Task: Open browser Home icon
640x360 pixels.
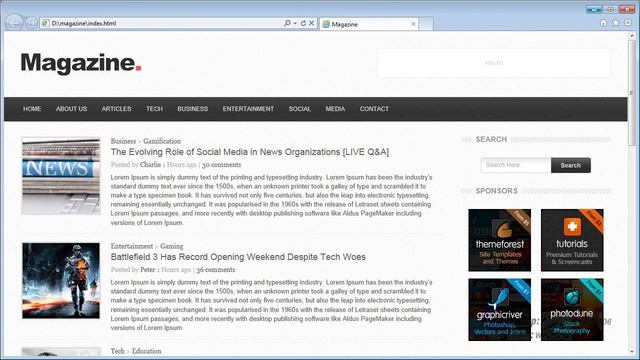Action: 603,23
